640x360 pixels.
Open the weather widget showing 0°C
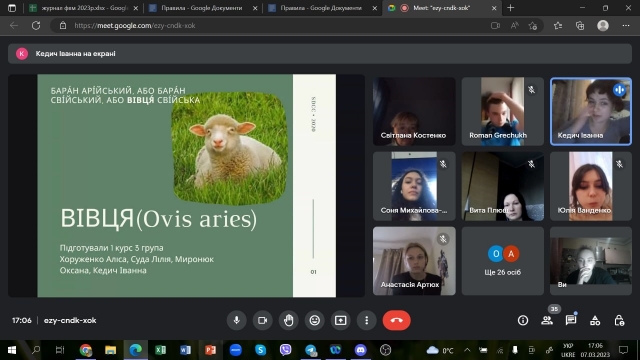pos(440,350)
